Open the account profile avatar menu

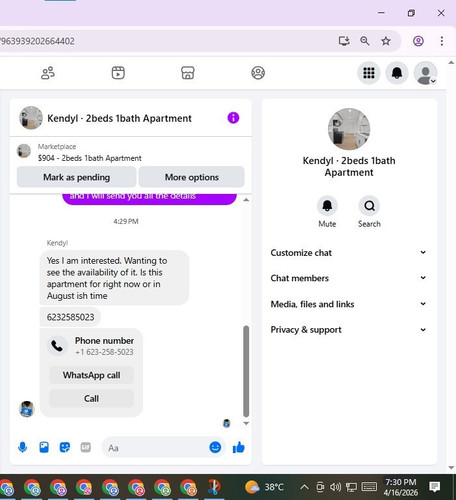(425, 73)
